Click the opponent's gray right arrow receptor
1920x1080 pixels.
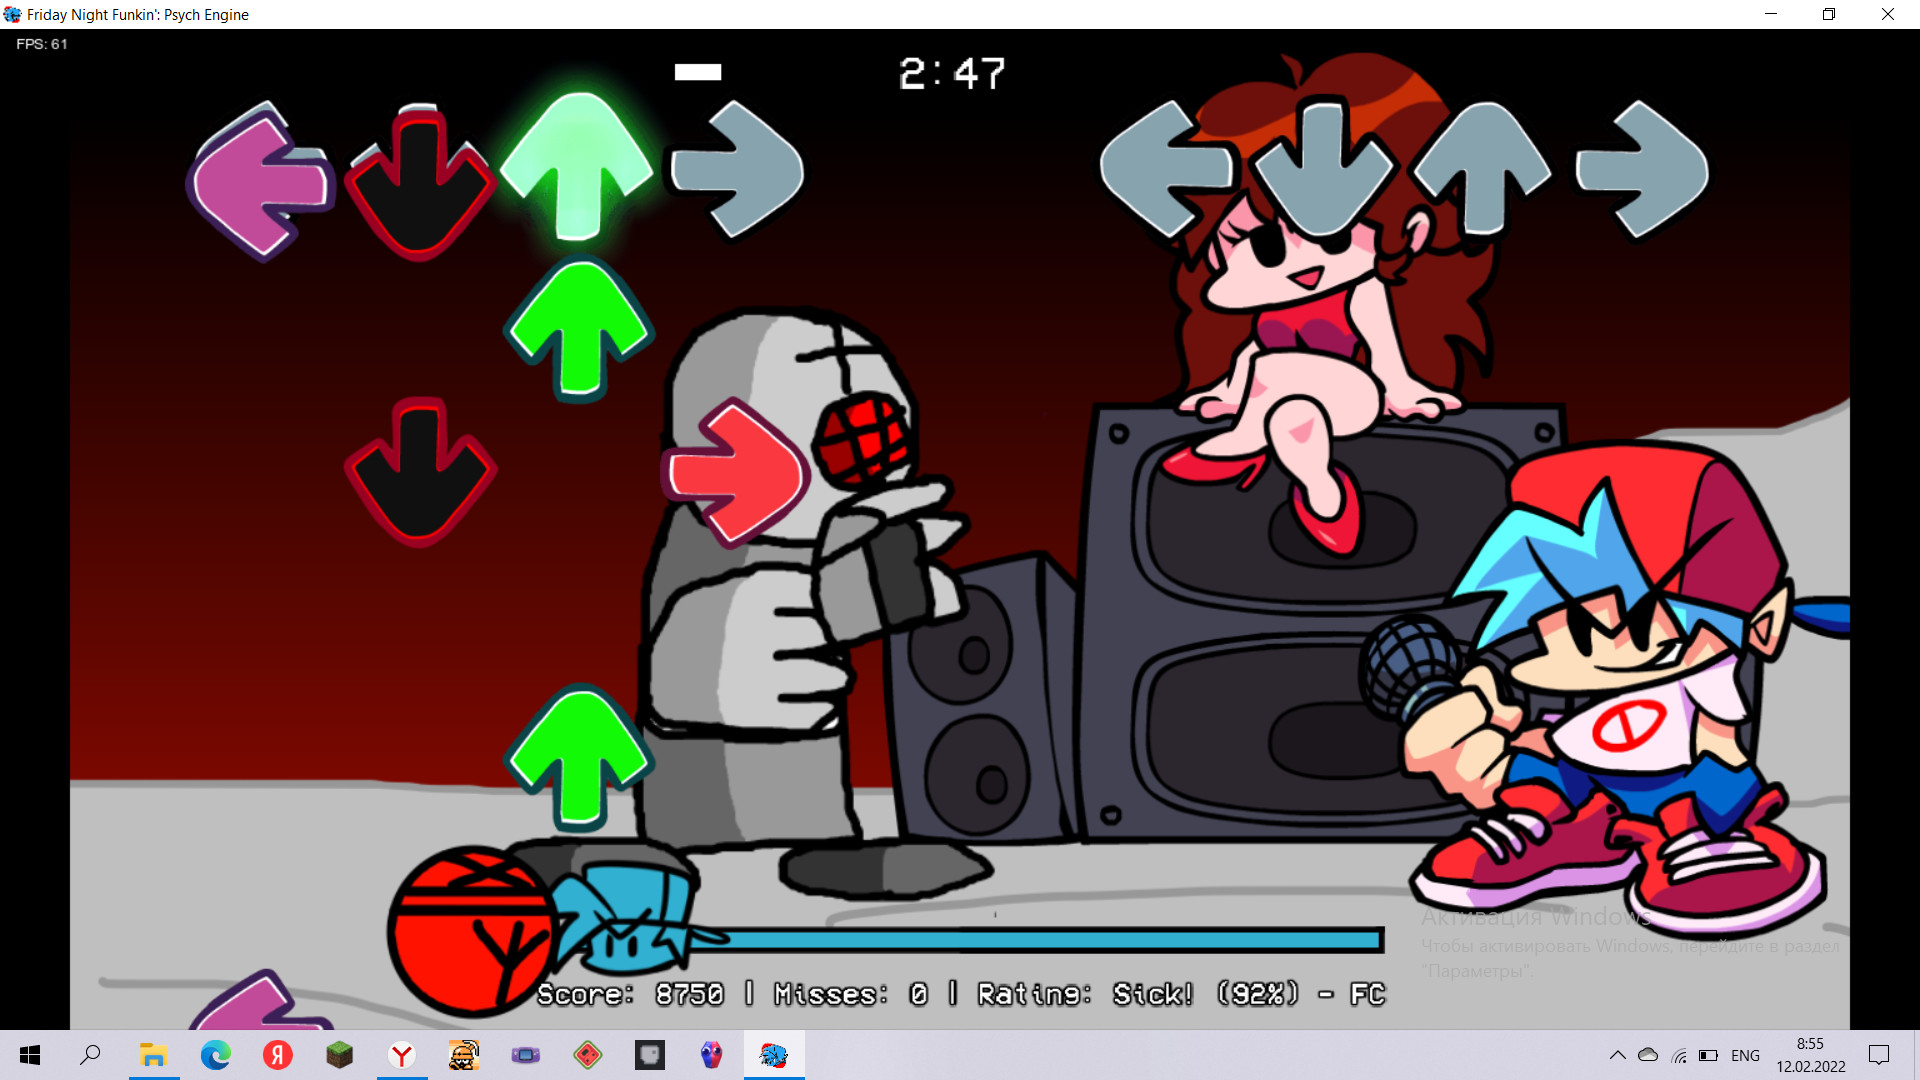tap(1642, 170)
